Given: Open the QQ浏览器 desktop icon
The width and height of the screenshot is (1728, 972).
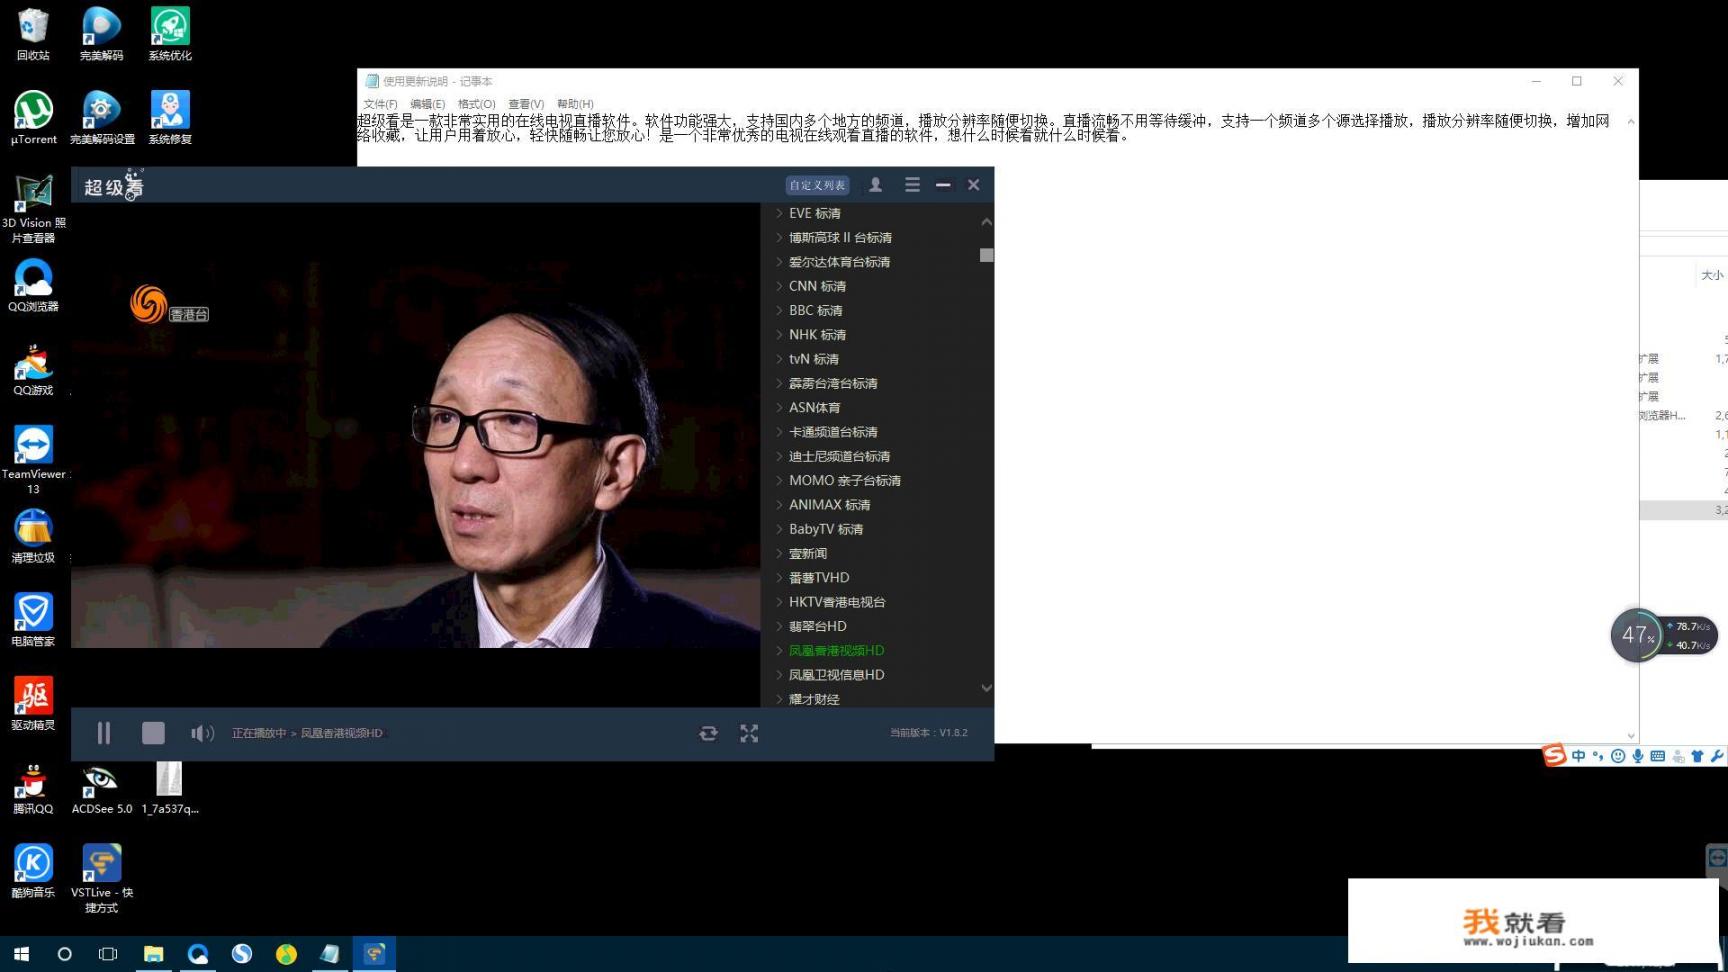Looking at the screenshot, I should [33, 286].
